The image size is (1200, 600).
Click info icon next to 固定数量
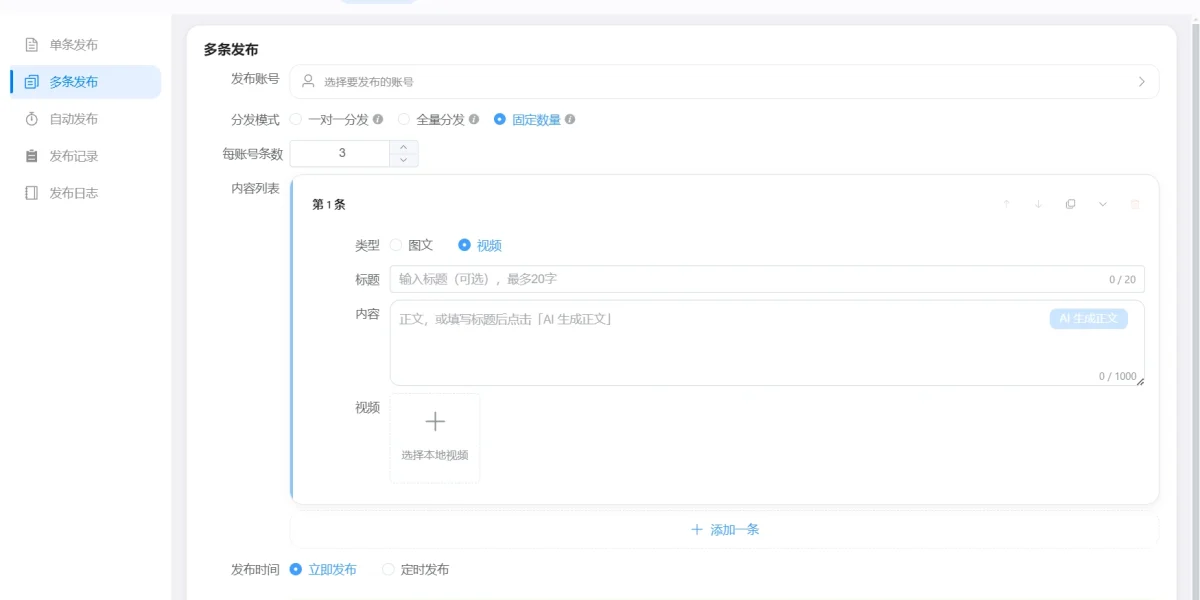pyautogui.click(x=570, y=119)
